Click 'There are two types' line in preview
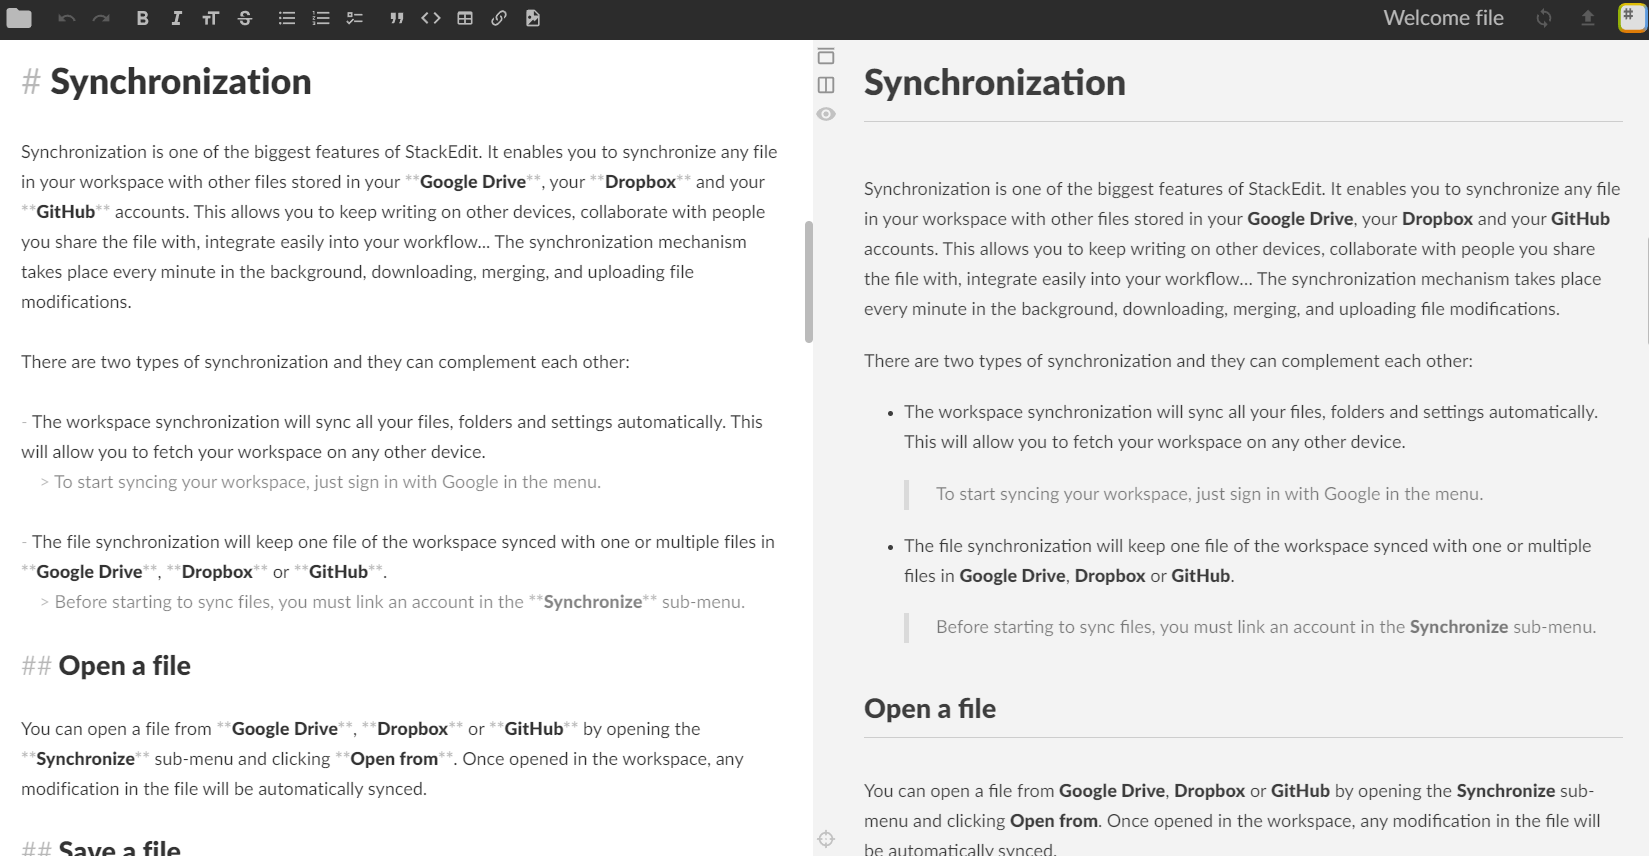The image size is (1649, 856). 1168,361
